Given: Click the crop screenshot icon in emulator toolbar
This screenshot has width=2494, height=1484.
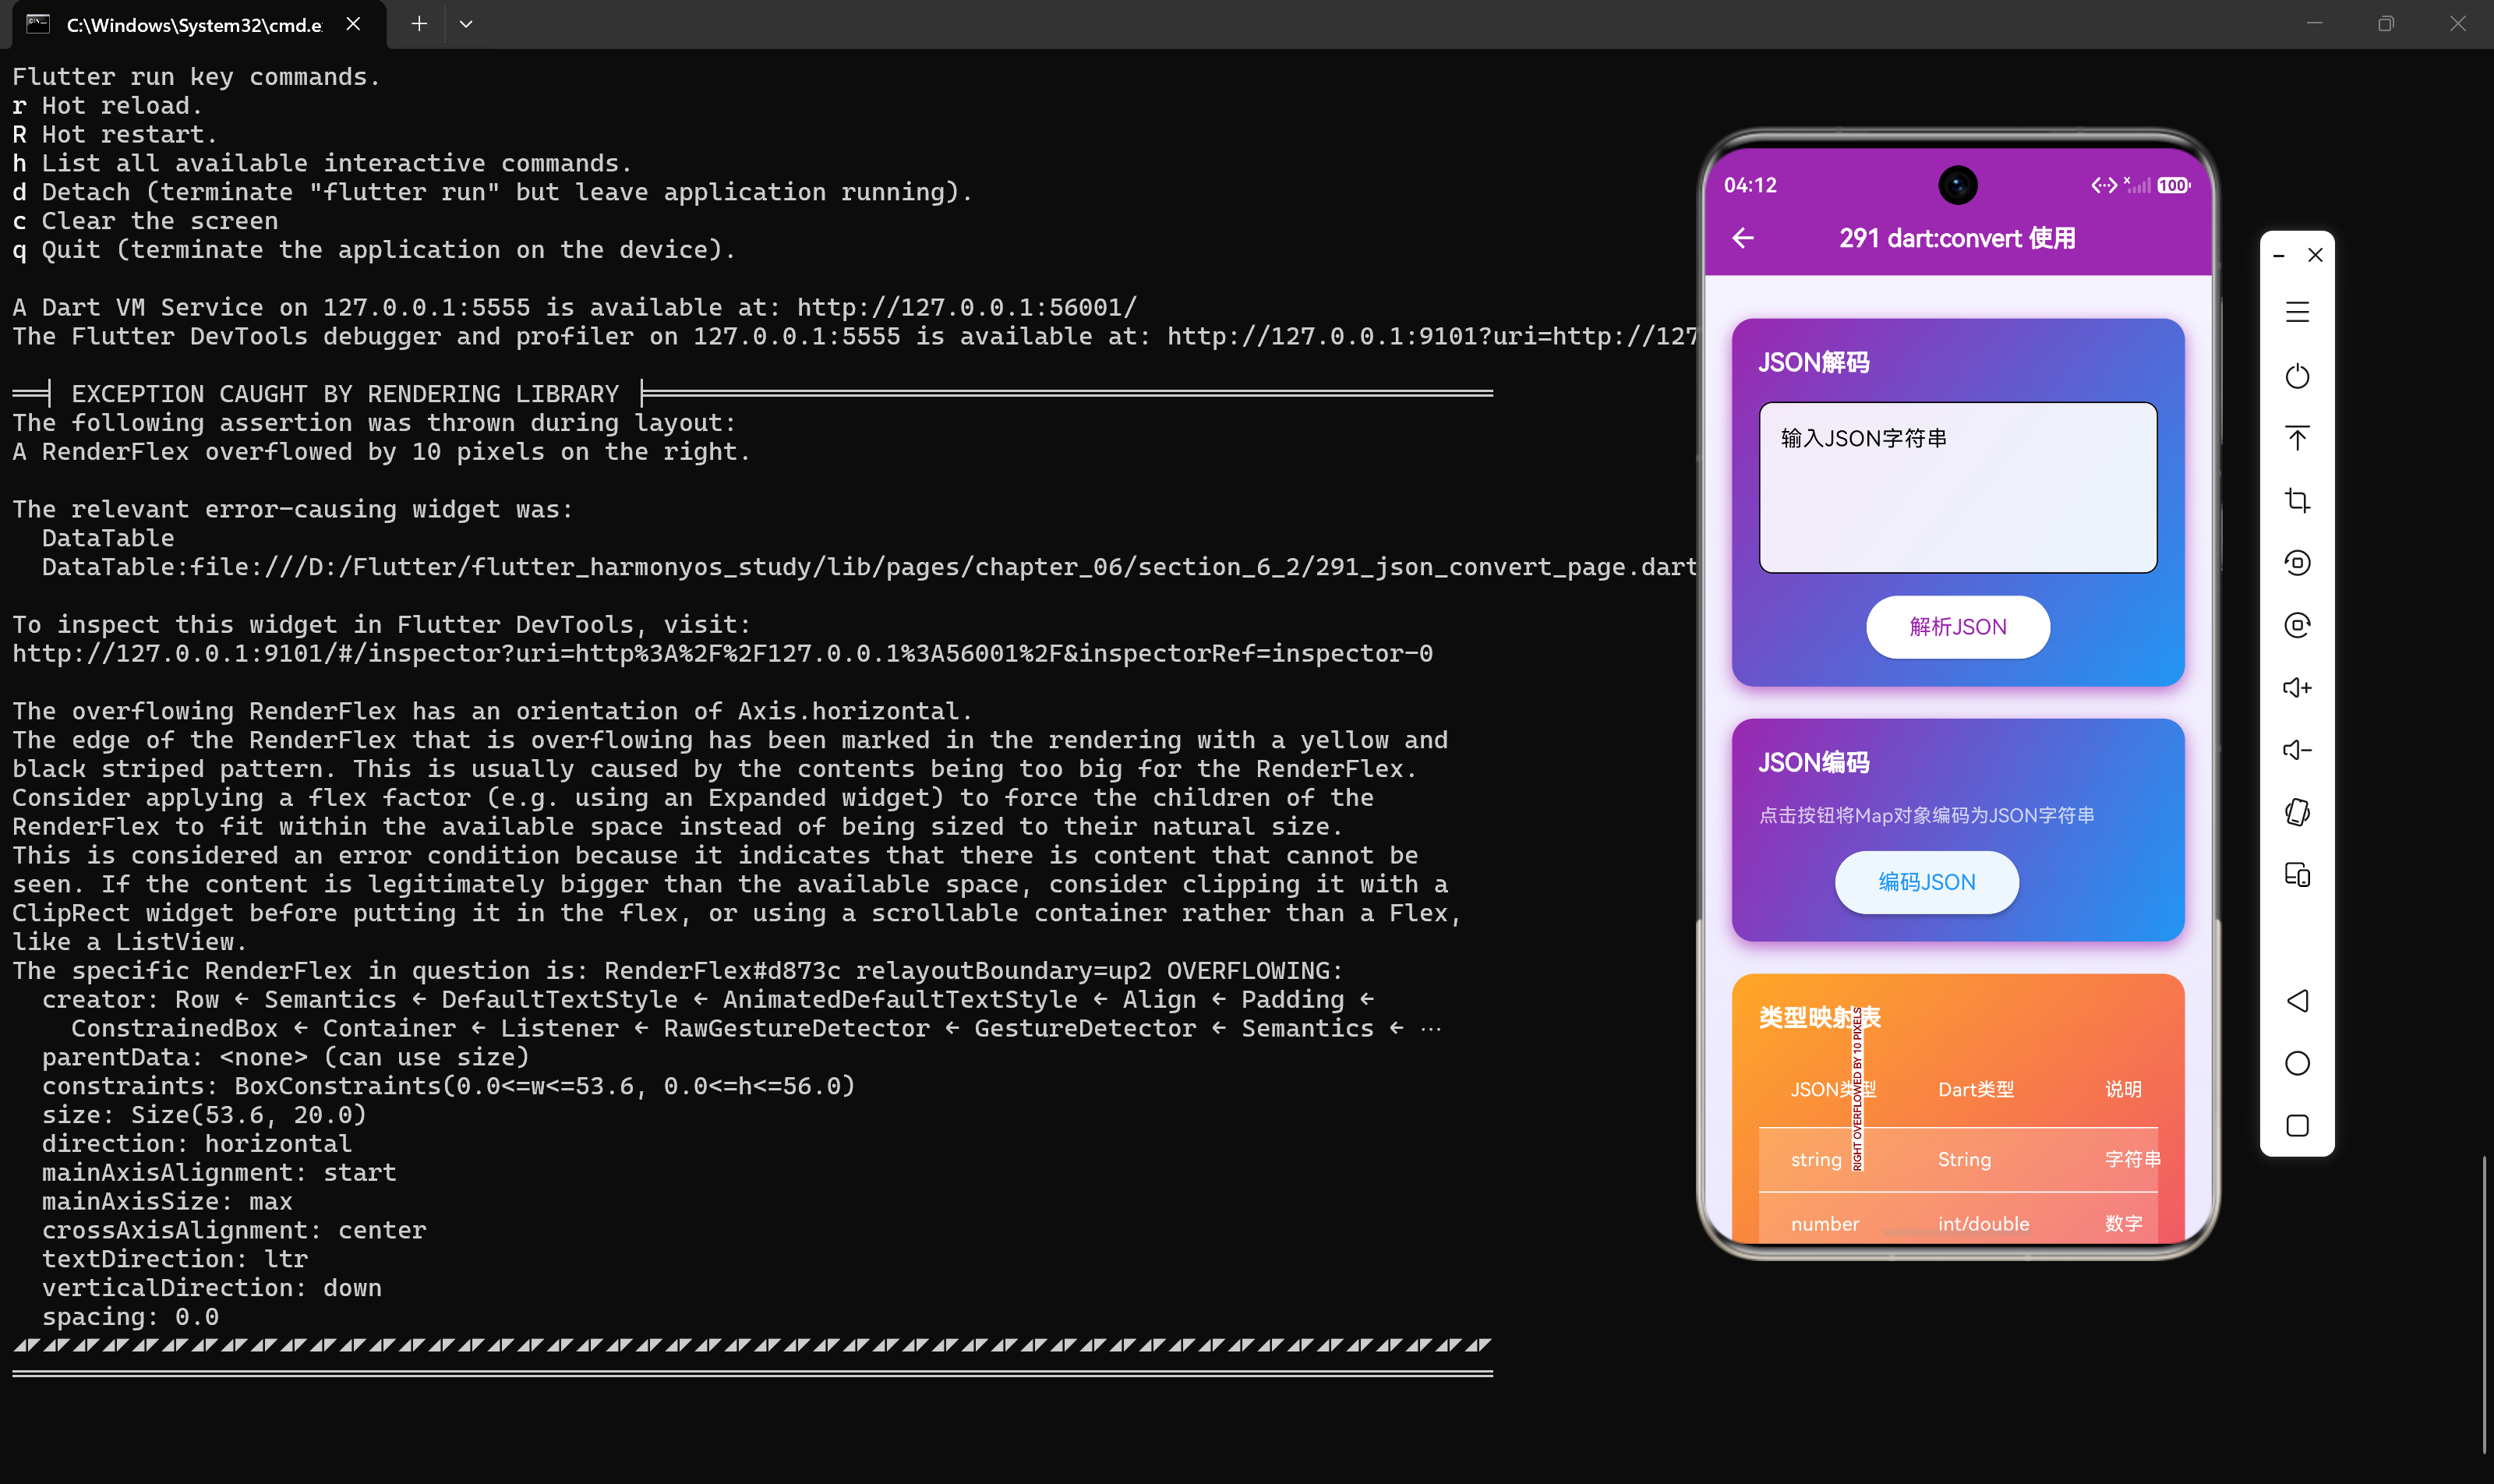Looking at the screenshot, I should click(2297, 500).
